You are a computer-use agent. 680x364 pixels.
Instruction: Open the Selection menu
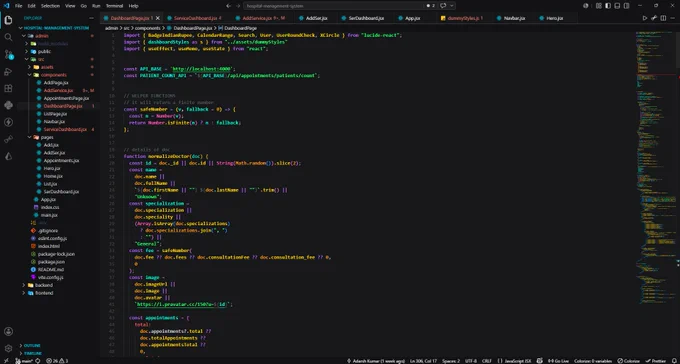[50, 6]
